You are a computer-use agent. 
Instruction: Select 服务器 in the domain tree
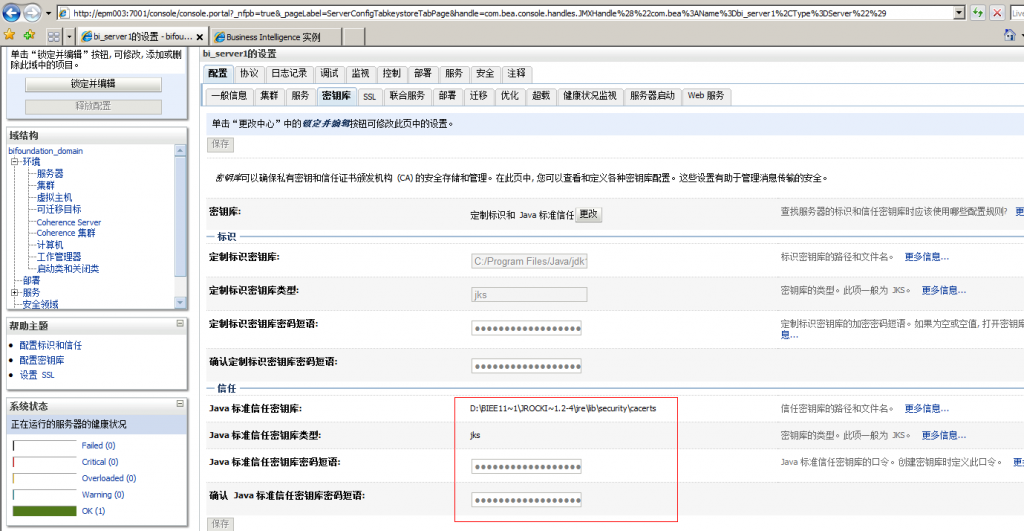(x=50, y=174)
